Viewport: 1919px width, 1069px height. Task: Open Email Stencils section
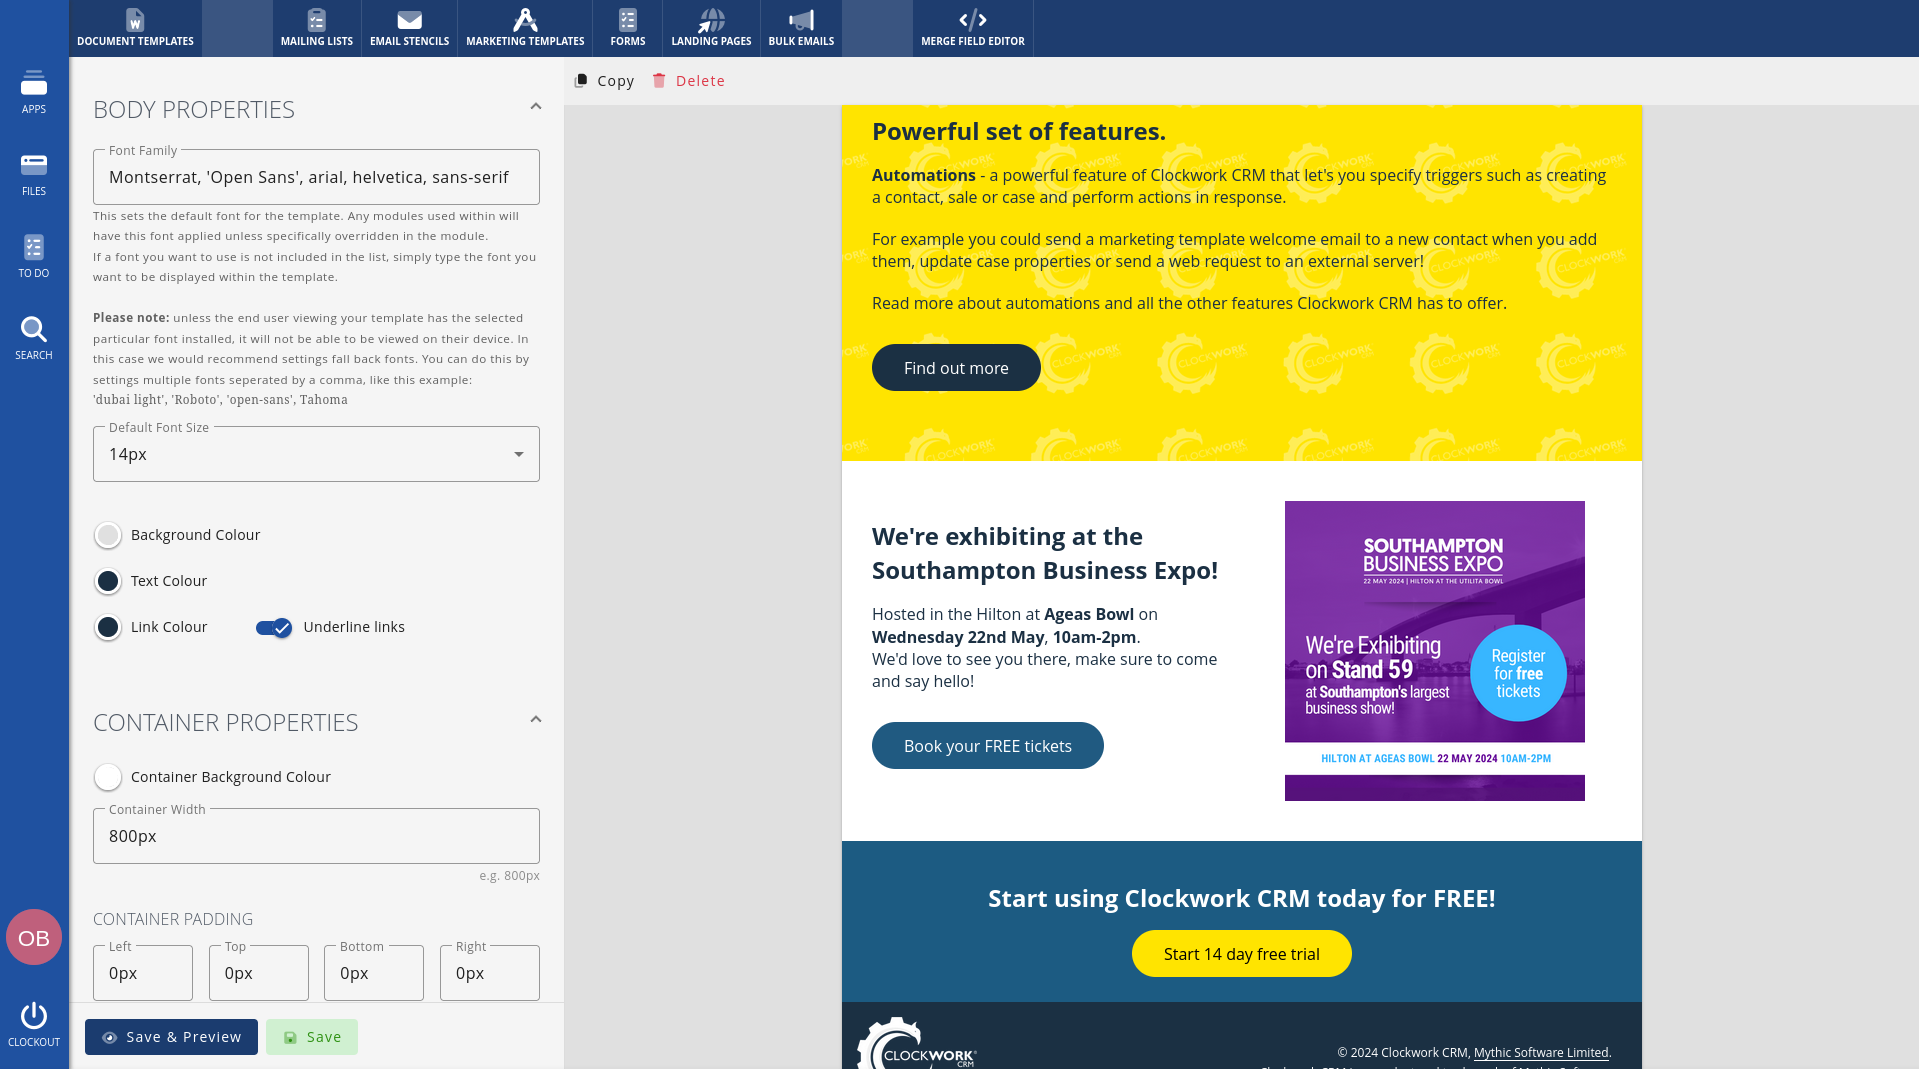coord(409,28)
